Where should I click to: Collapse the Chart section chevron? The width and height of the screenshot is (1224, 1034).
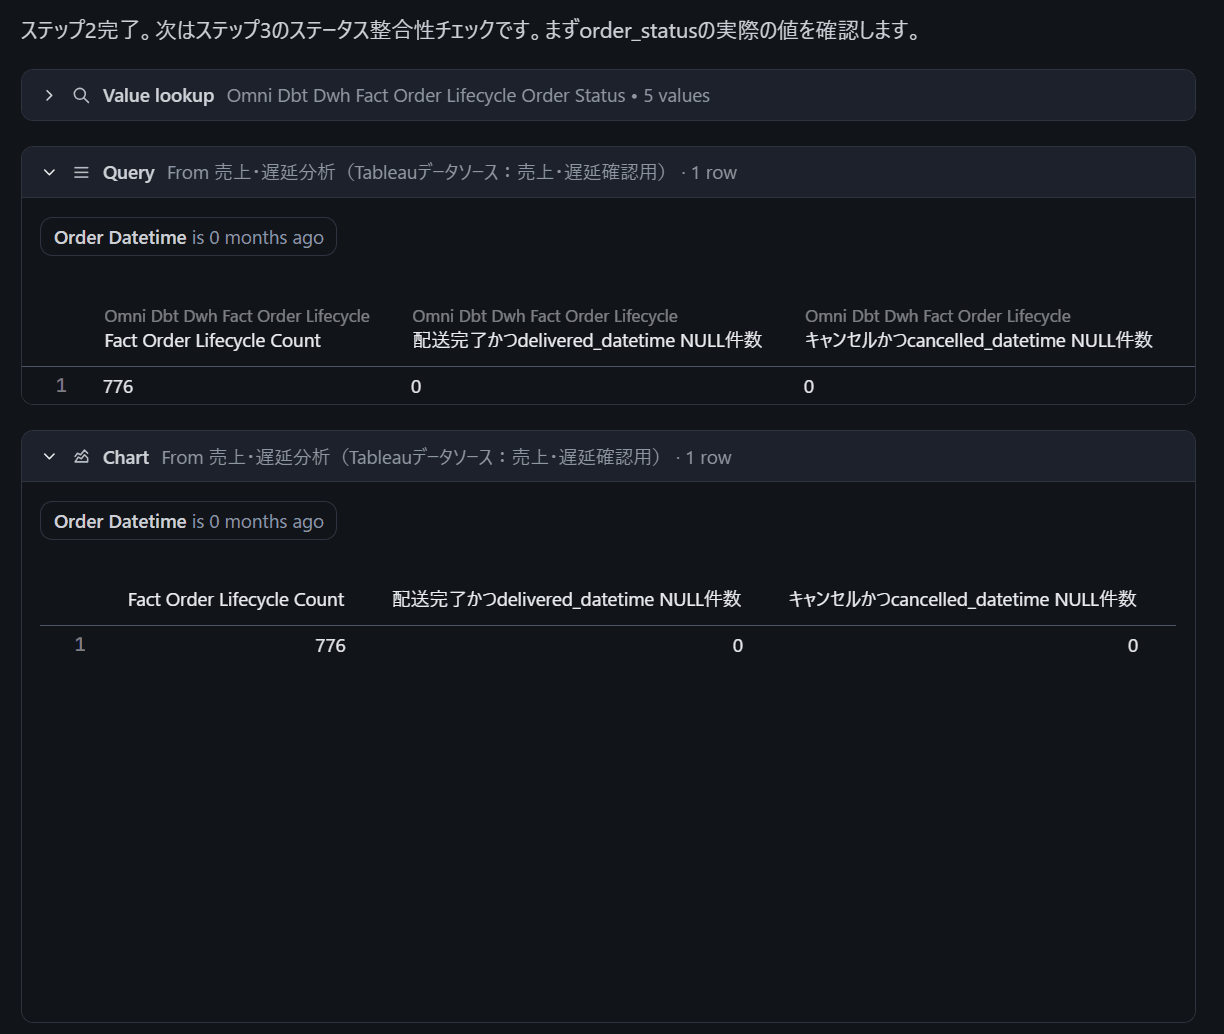[49, 457]
